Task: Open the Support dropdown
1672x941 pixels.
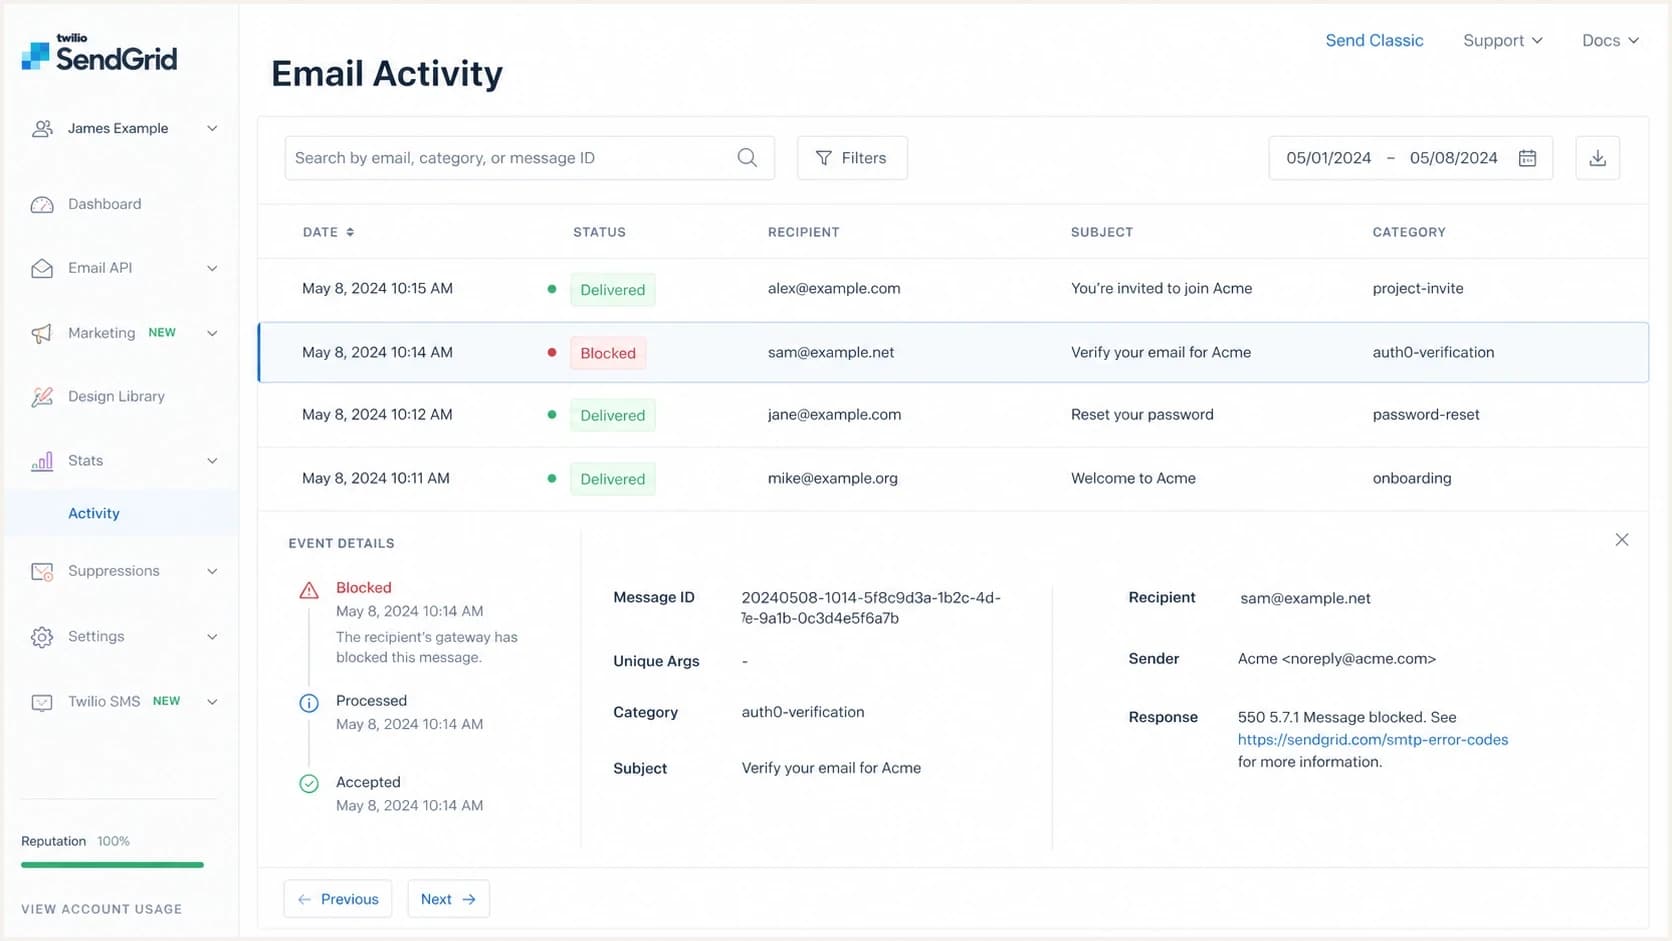Action: coord(1503,41)
